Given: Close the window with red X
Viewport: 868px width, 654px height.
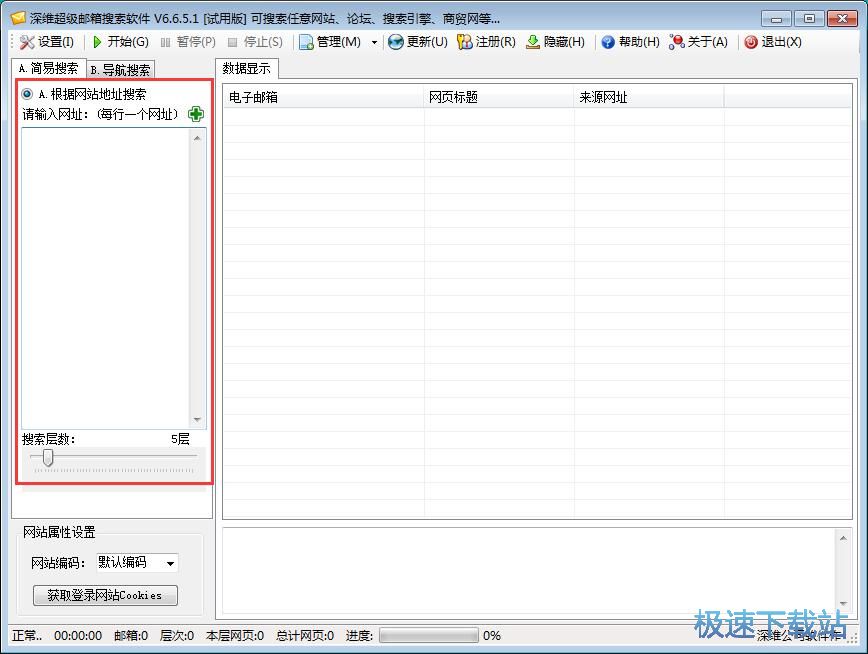Looking at the screenshot, I should (x=842, y=18).
